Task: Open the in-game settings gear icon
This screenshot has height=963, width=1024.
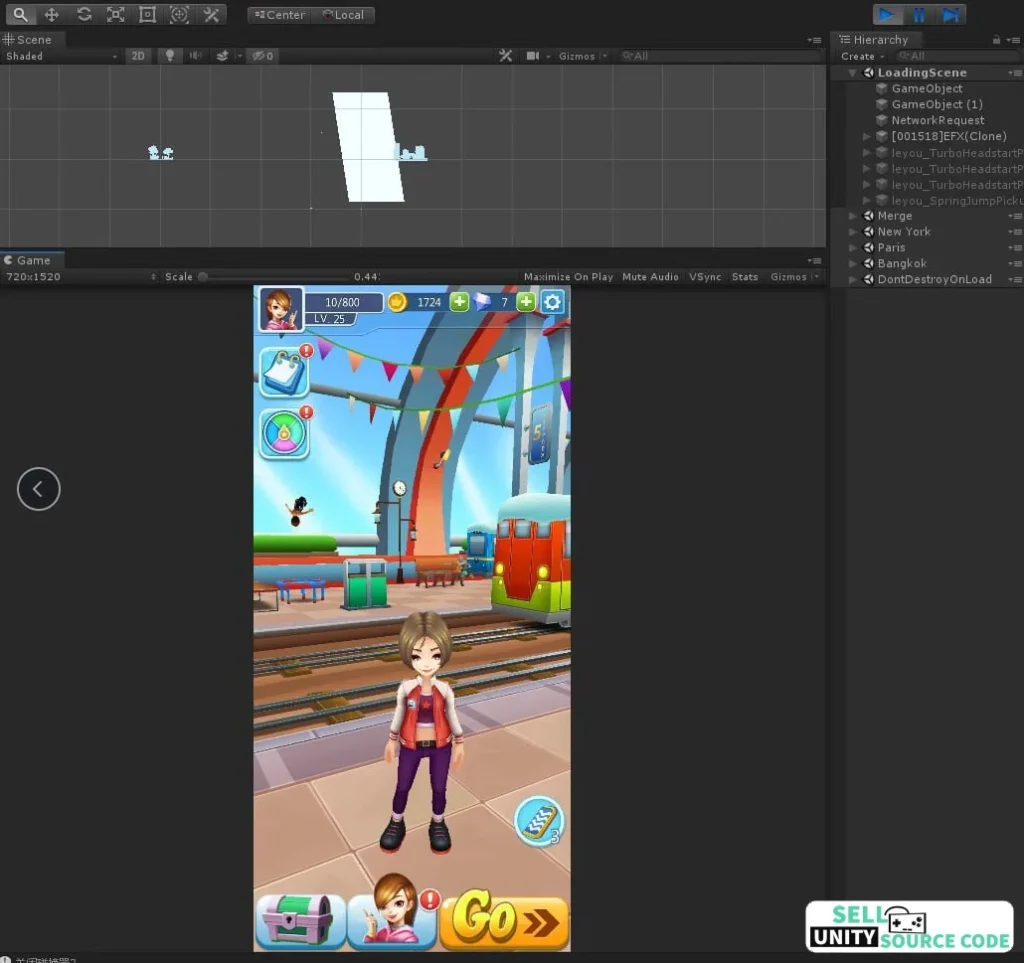Action: tap(552, 302)
